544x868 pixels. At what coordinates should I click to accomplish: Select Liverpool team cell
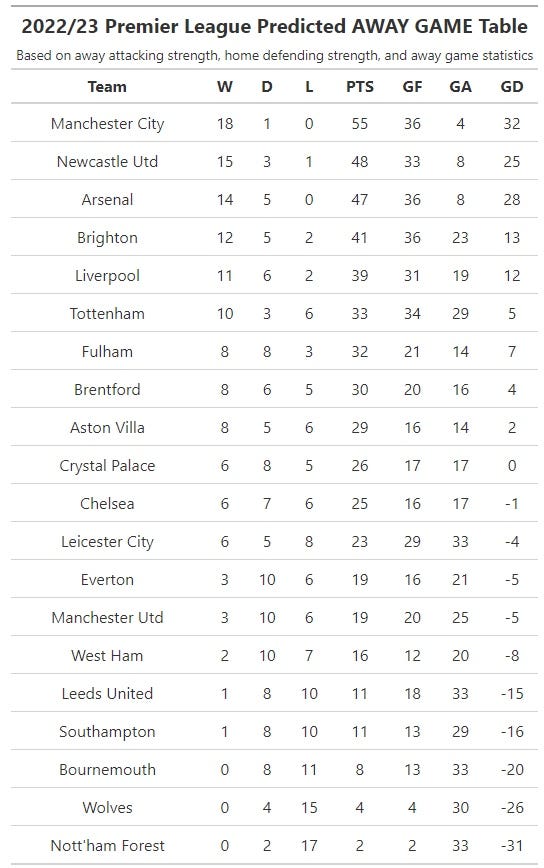click(x=107, y=276)
